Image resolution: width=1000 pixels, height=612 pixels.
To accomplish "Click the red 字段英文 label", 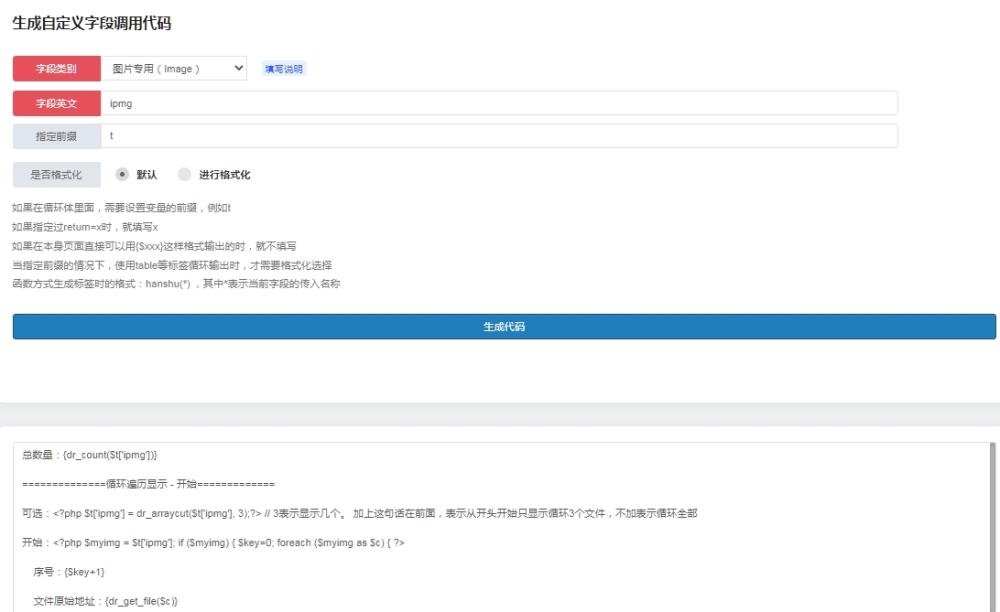I will pyautogui.click(x=56, y=103).
